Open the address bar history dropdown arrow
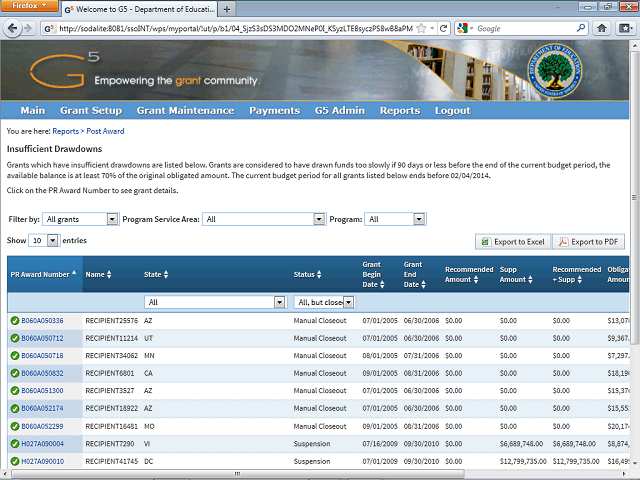This screenshot has height=480, width=640. (x=432, y=28)
